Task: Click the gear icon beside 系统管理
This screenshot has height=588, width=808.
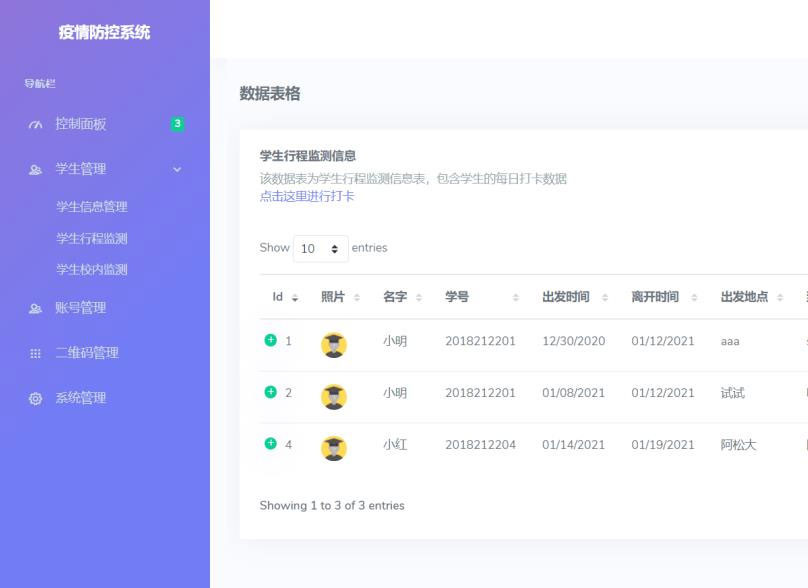Action: pyautogui.click(x=35, y=398)
